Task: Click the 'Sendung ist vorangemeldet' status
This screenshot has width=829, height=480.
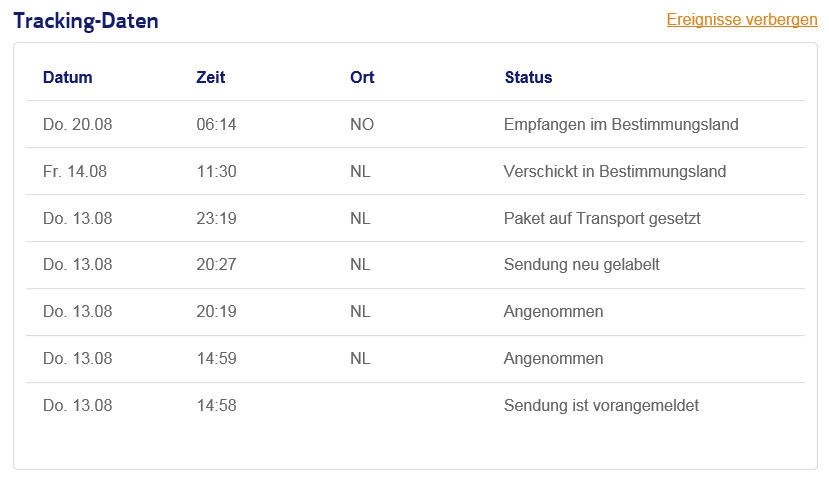Action: (x=601, y=406)
